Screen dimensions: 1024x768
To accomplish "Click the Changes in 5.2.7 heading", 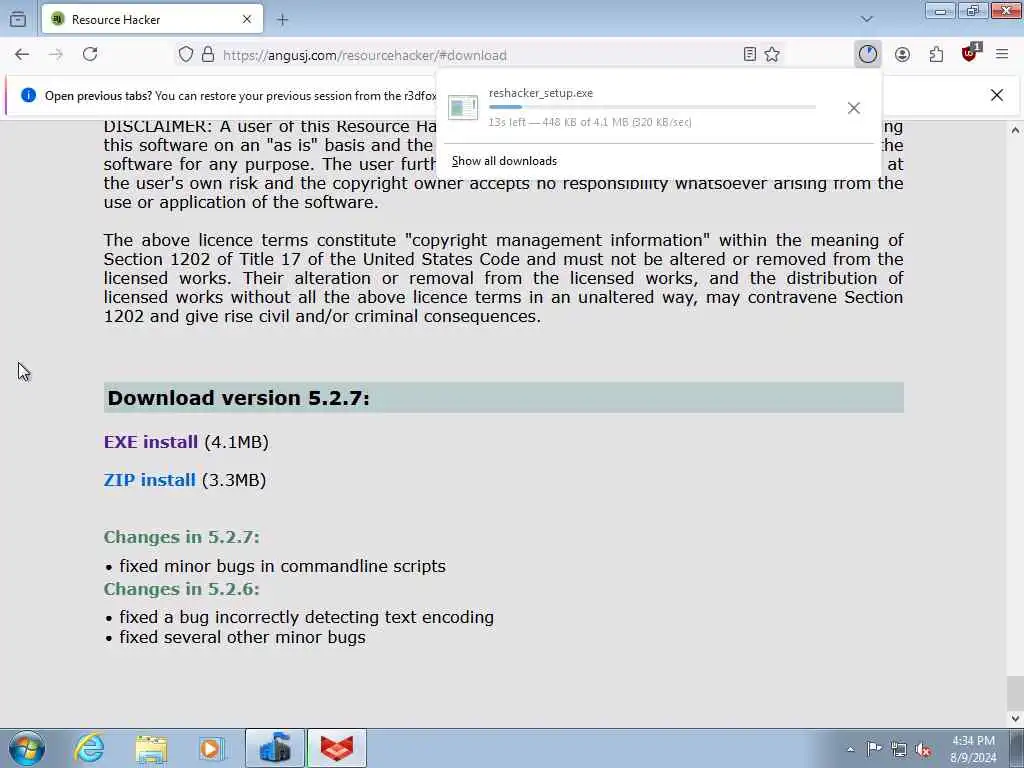I will pos(182,537).
